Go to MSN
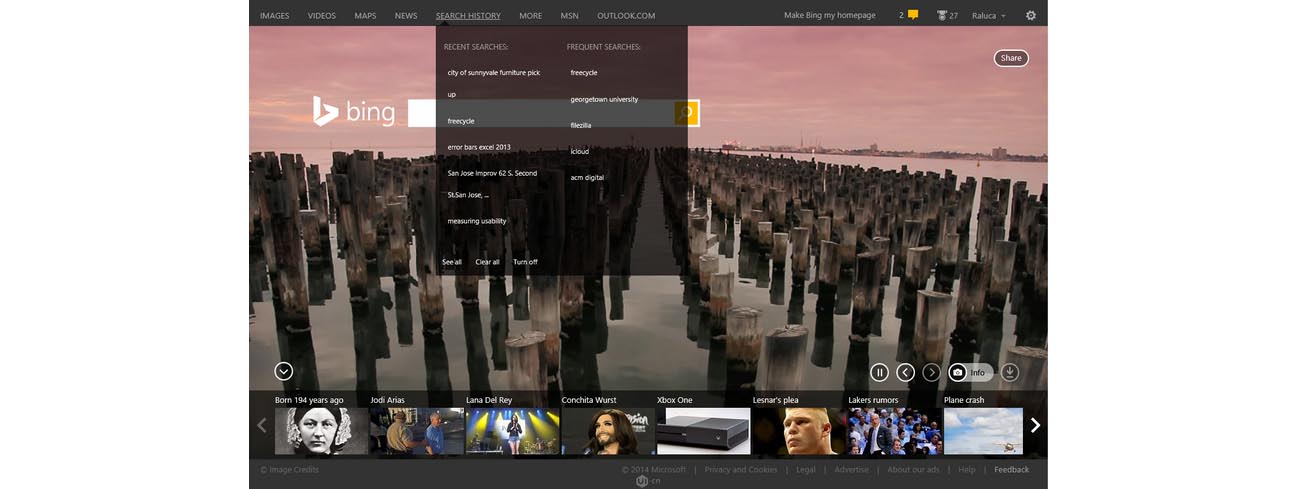This screenshot has width=1301, height=489. pos(569,16)
